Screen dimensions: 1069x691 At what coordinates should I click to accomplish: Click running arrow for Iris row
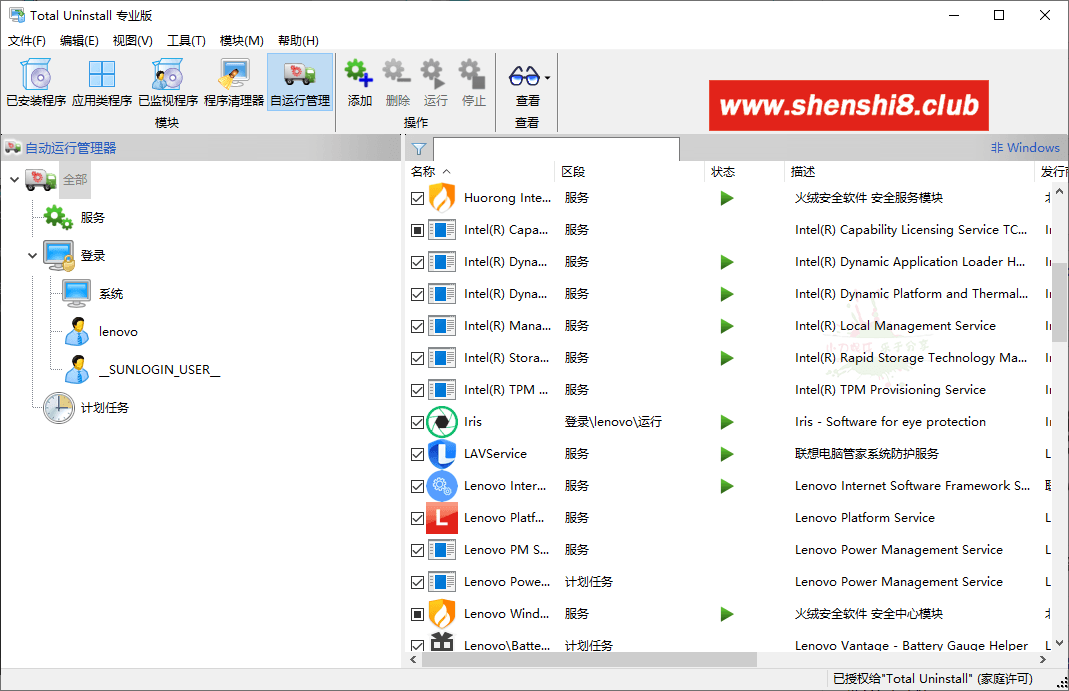[x=727, y=422]
